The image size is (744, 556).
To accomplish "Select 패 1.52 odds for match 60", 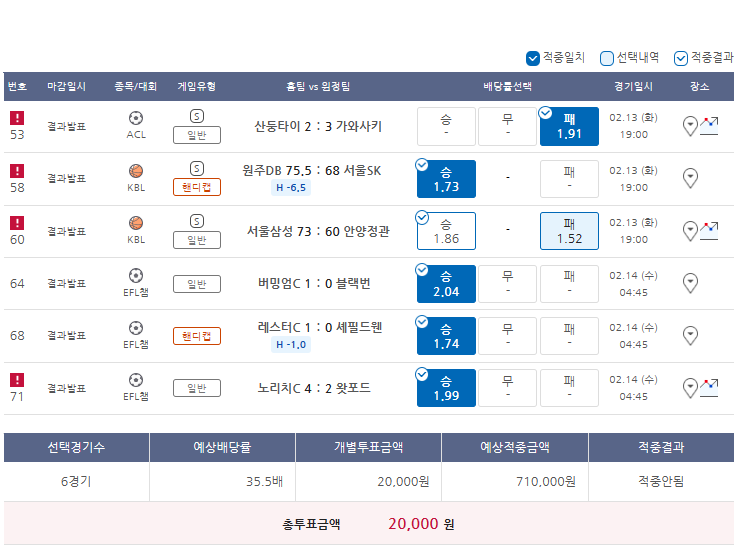I will coord(569,231).
